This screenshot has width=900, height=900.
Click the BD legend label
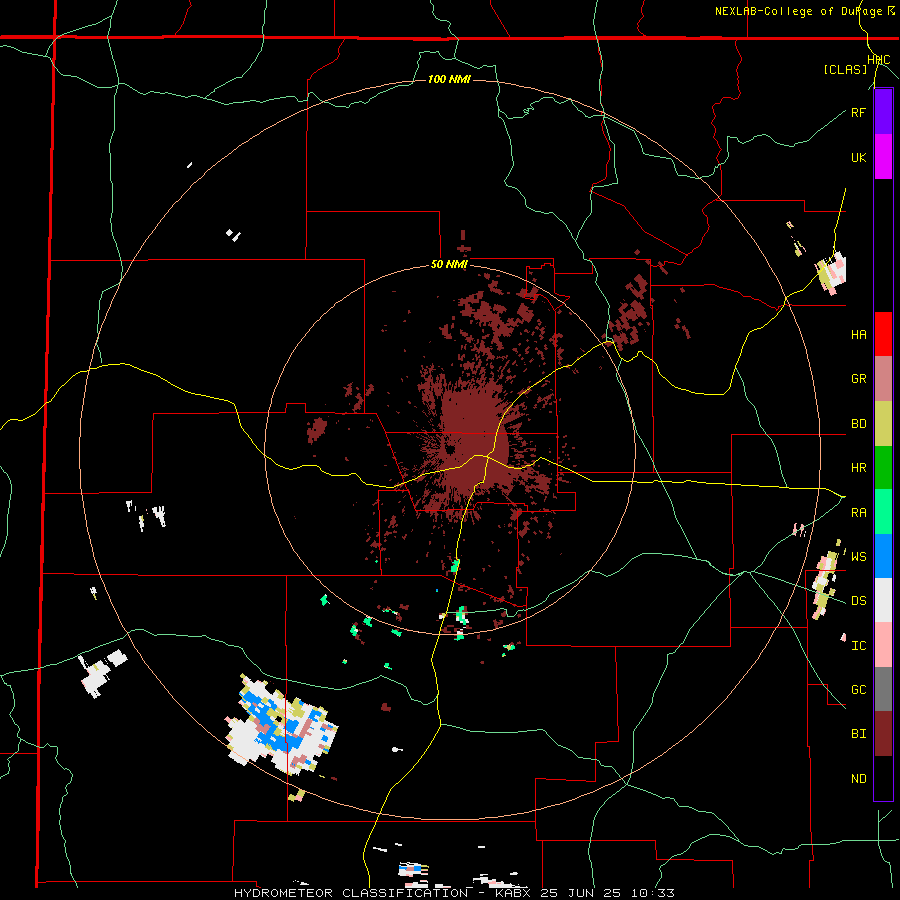pos(858,424)
